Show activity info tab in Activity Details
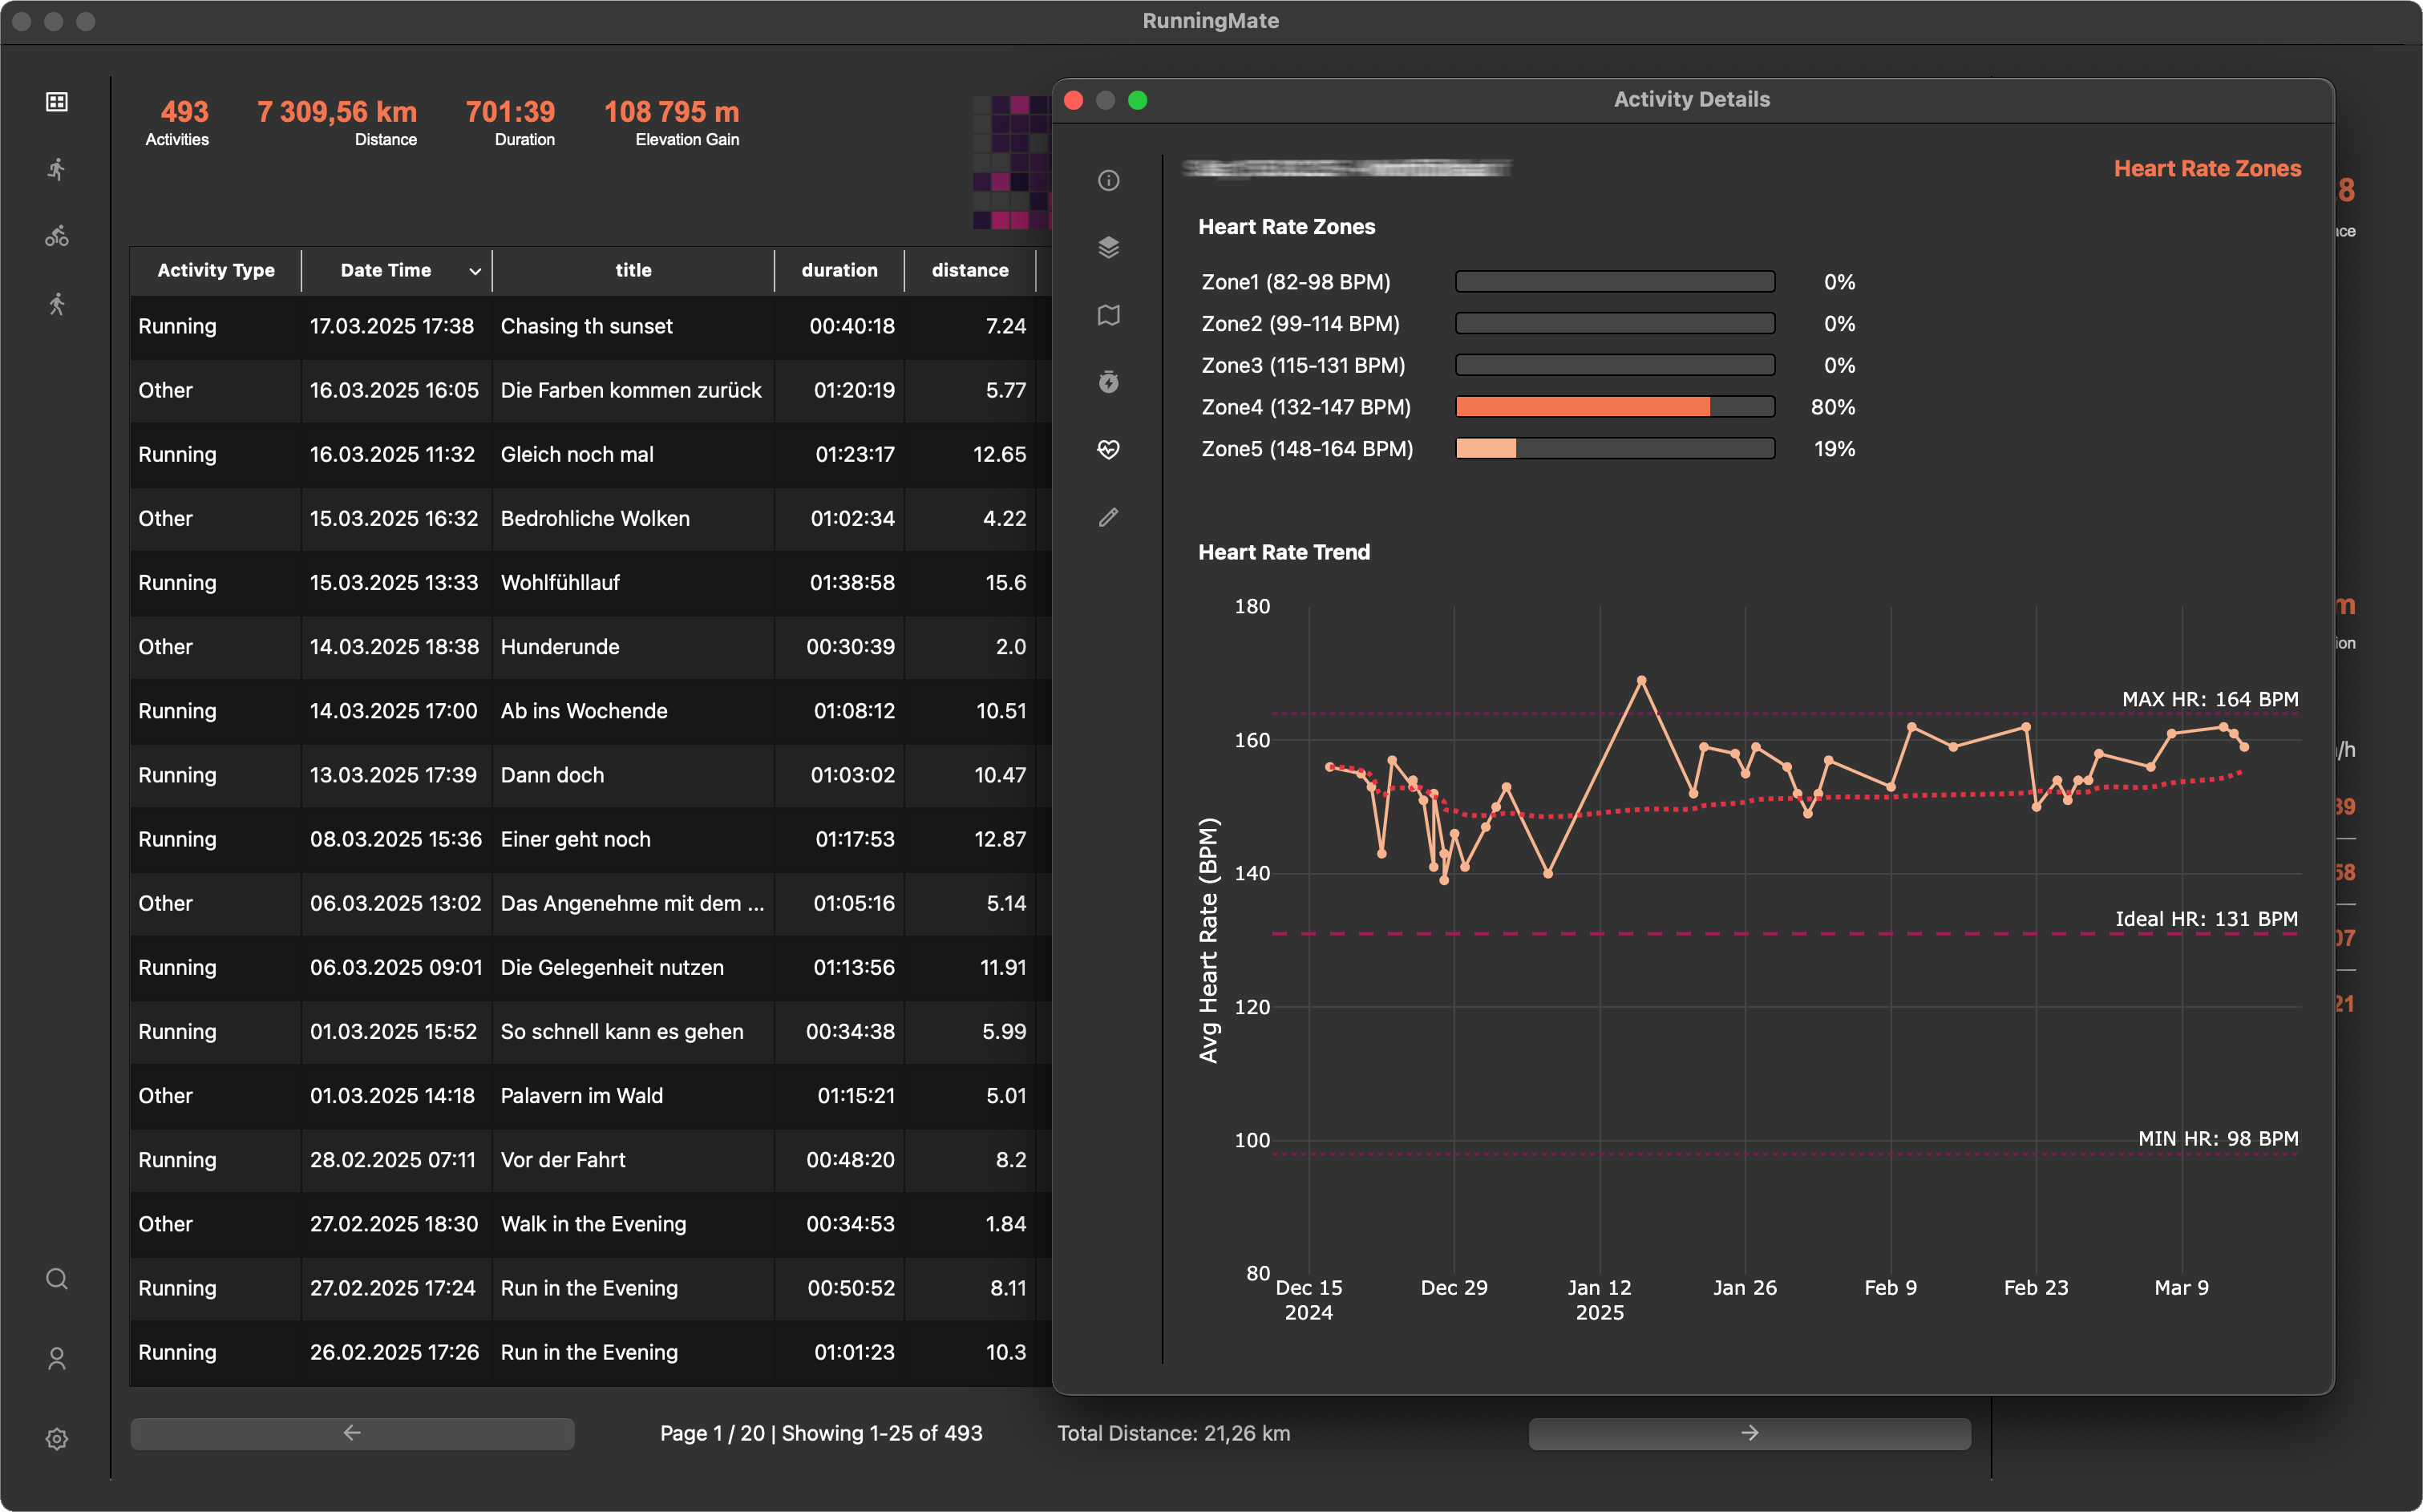 [1108, 181]
